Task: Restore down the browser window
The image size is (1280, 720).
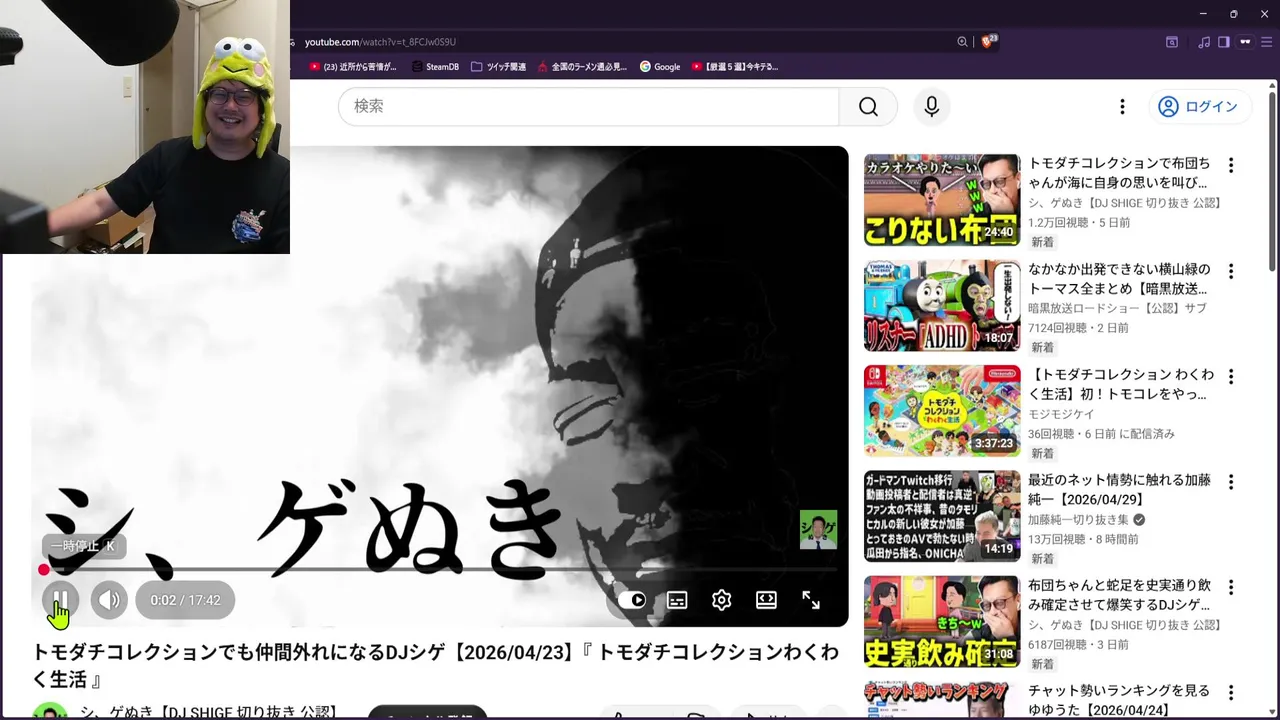Action: (1233, 14)
